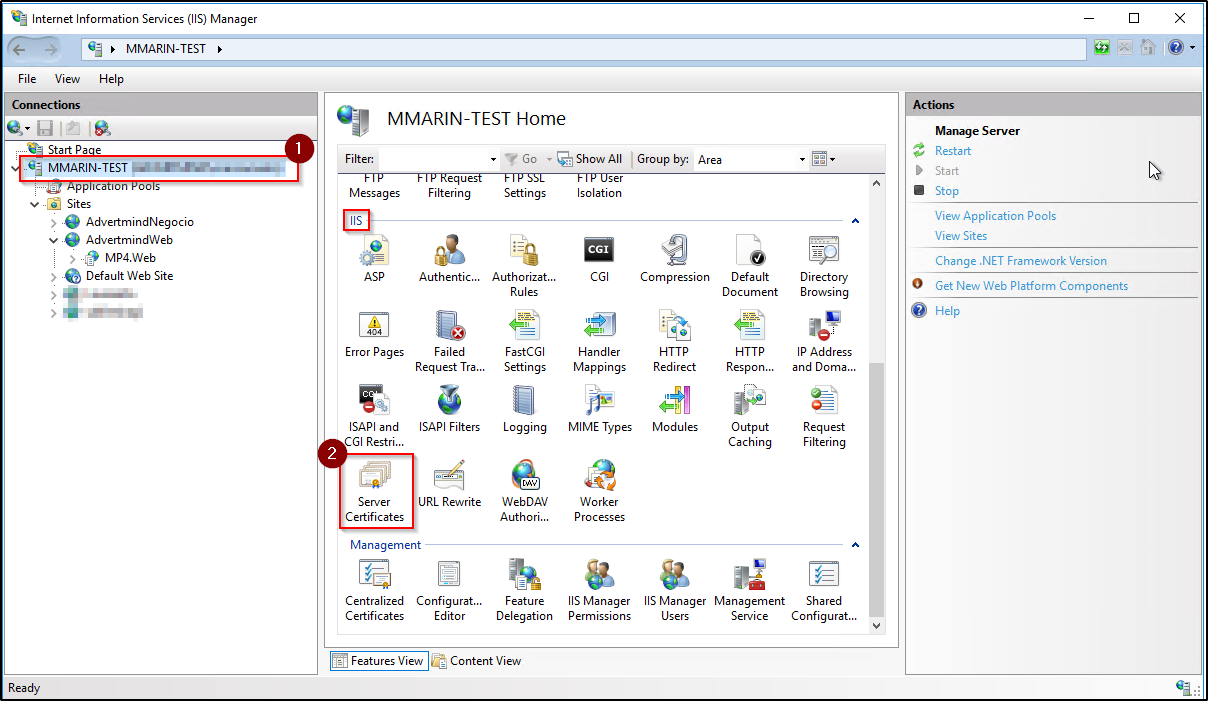Viewport: 1208px width, 701px height.
Task: Expand the AdvertmindNegocio site node
Action: click(54, 222)
